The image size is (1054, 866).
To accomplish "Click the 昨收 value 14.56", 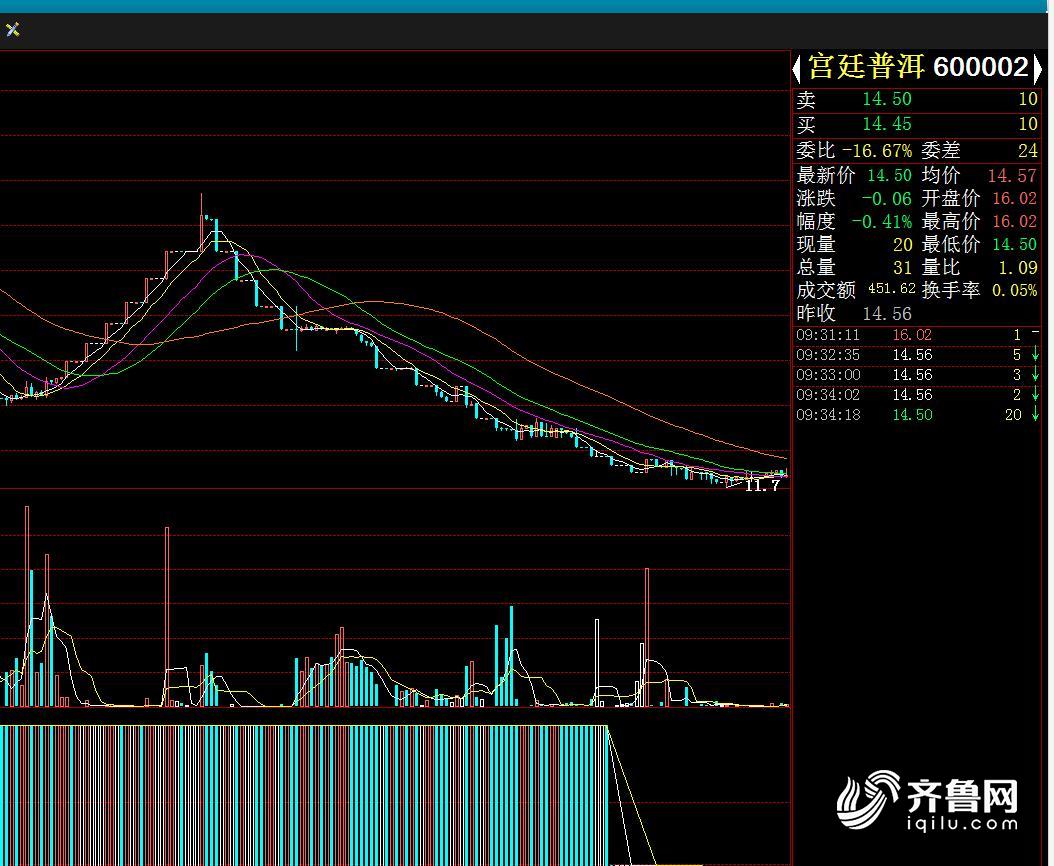I will click(x=887, y=313).
